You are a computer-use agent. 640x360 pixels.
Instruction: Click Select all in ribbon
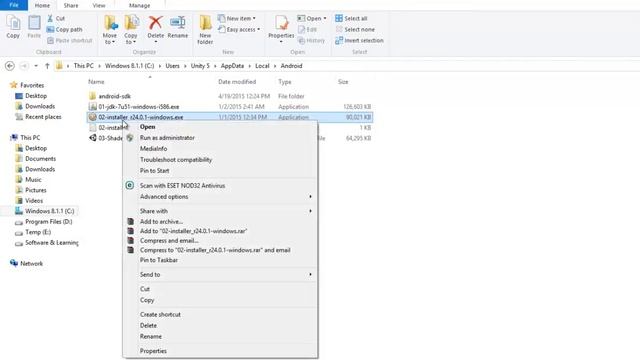[351, 18]
